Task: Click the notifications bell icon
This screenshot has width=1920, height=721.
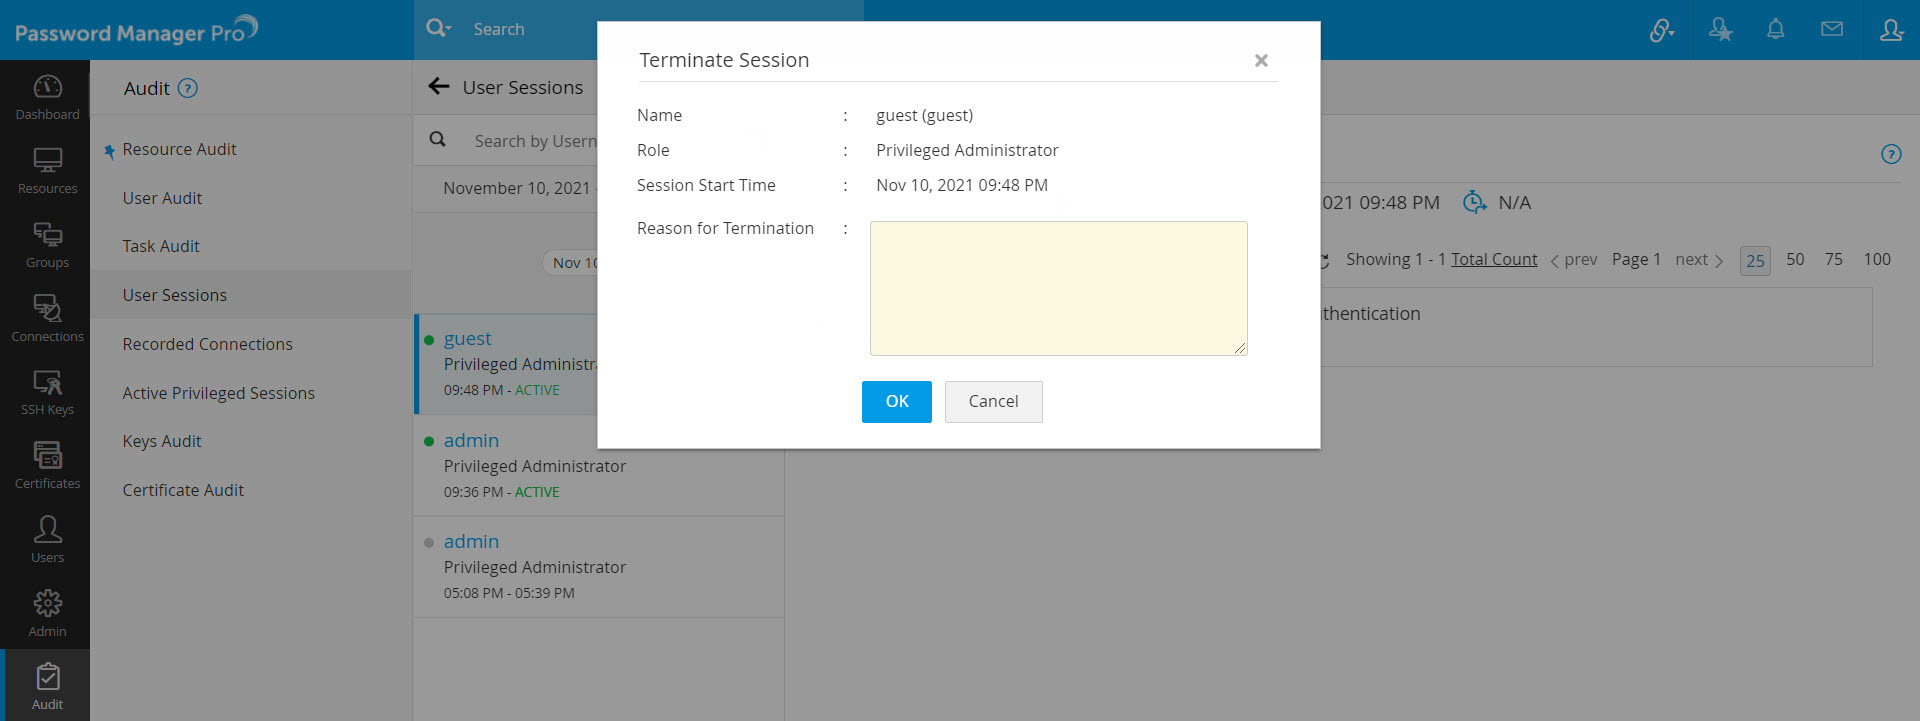Action: (1775, 29)
